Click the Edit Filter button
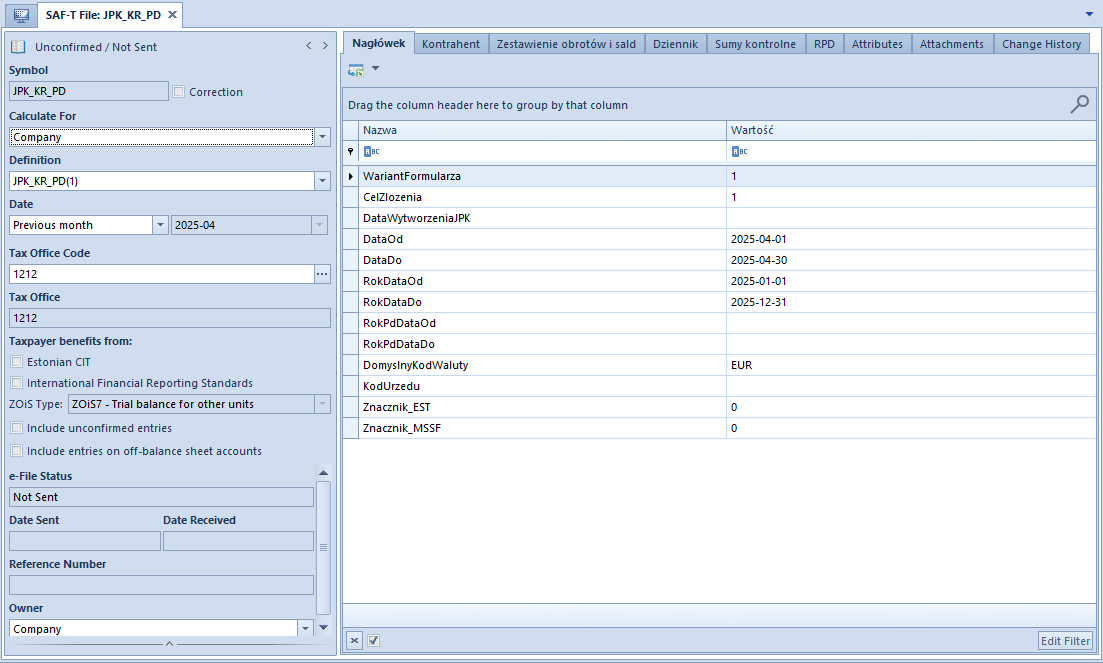The height and width of the screenshot is (663, 1103). 1065,641
